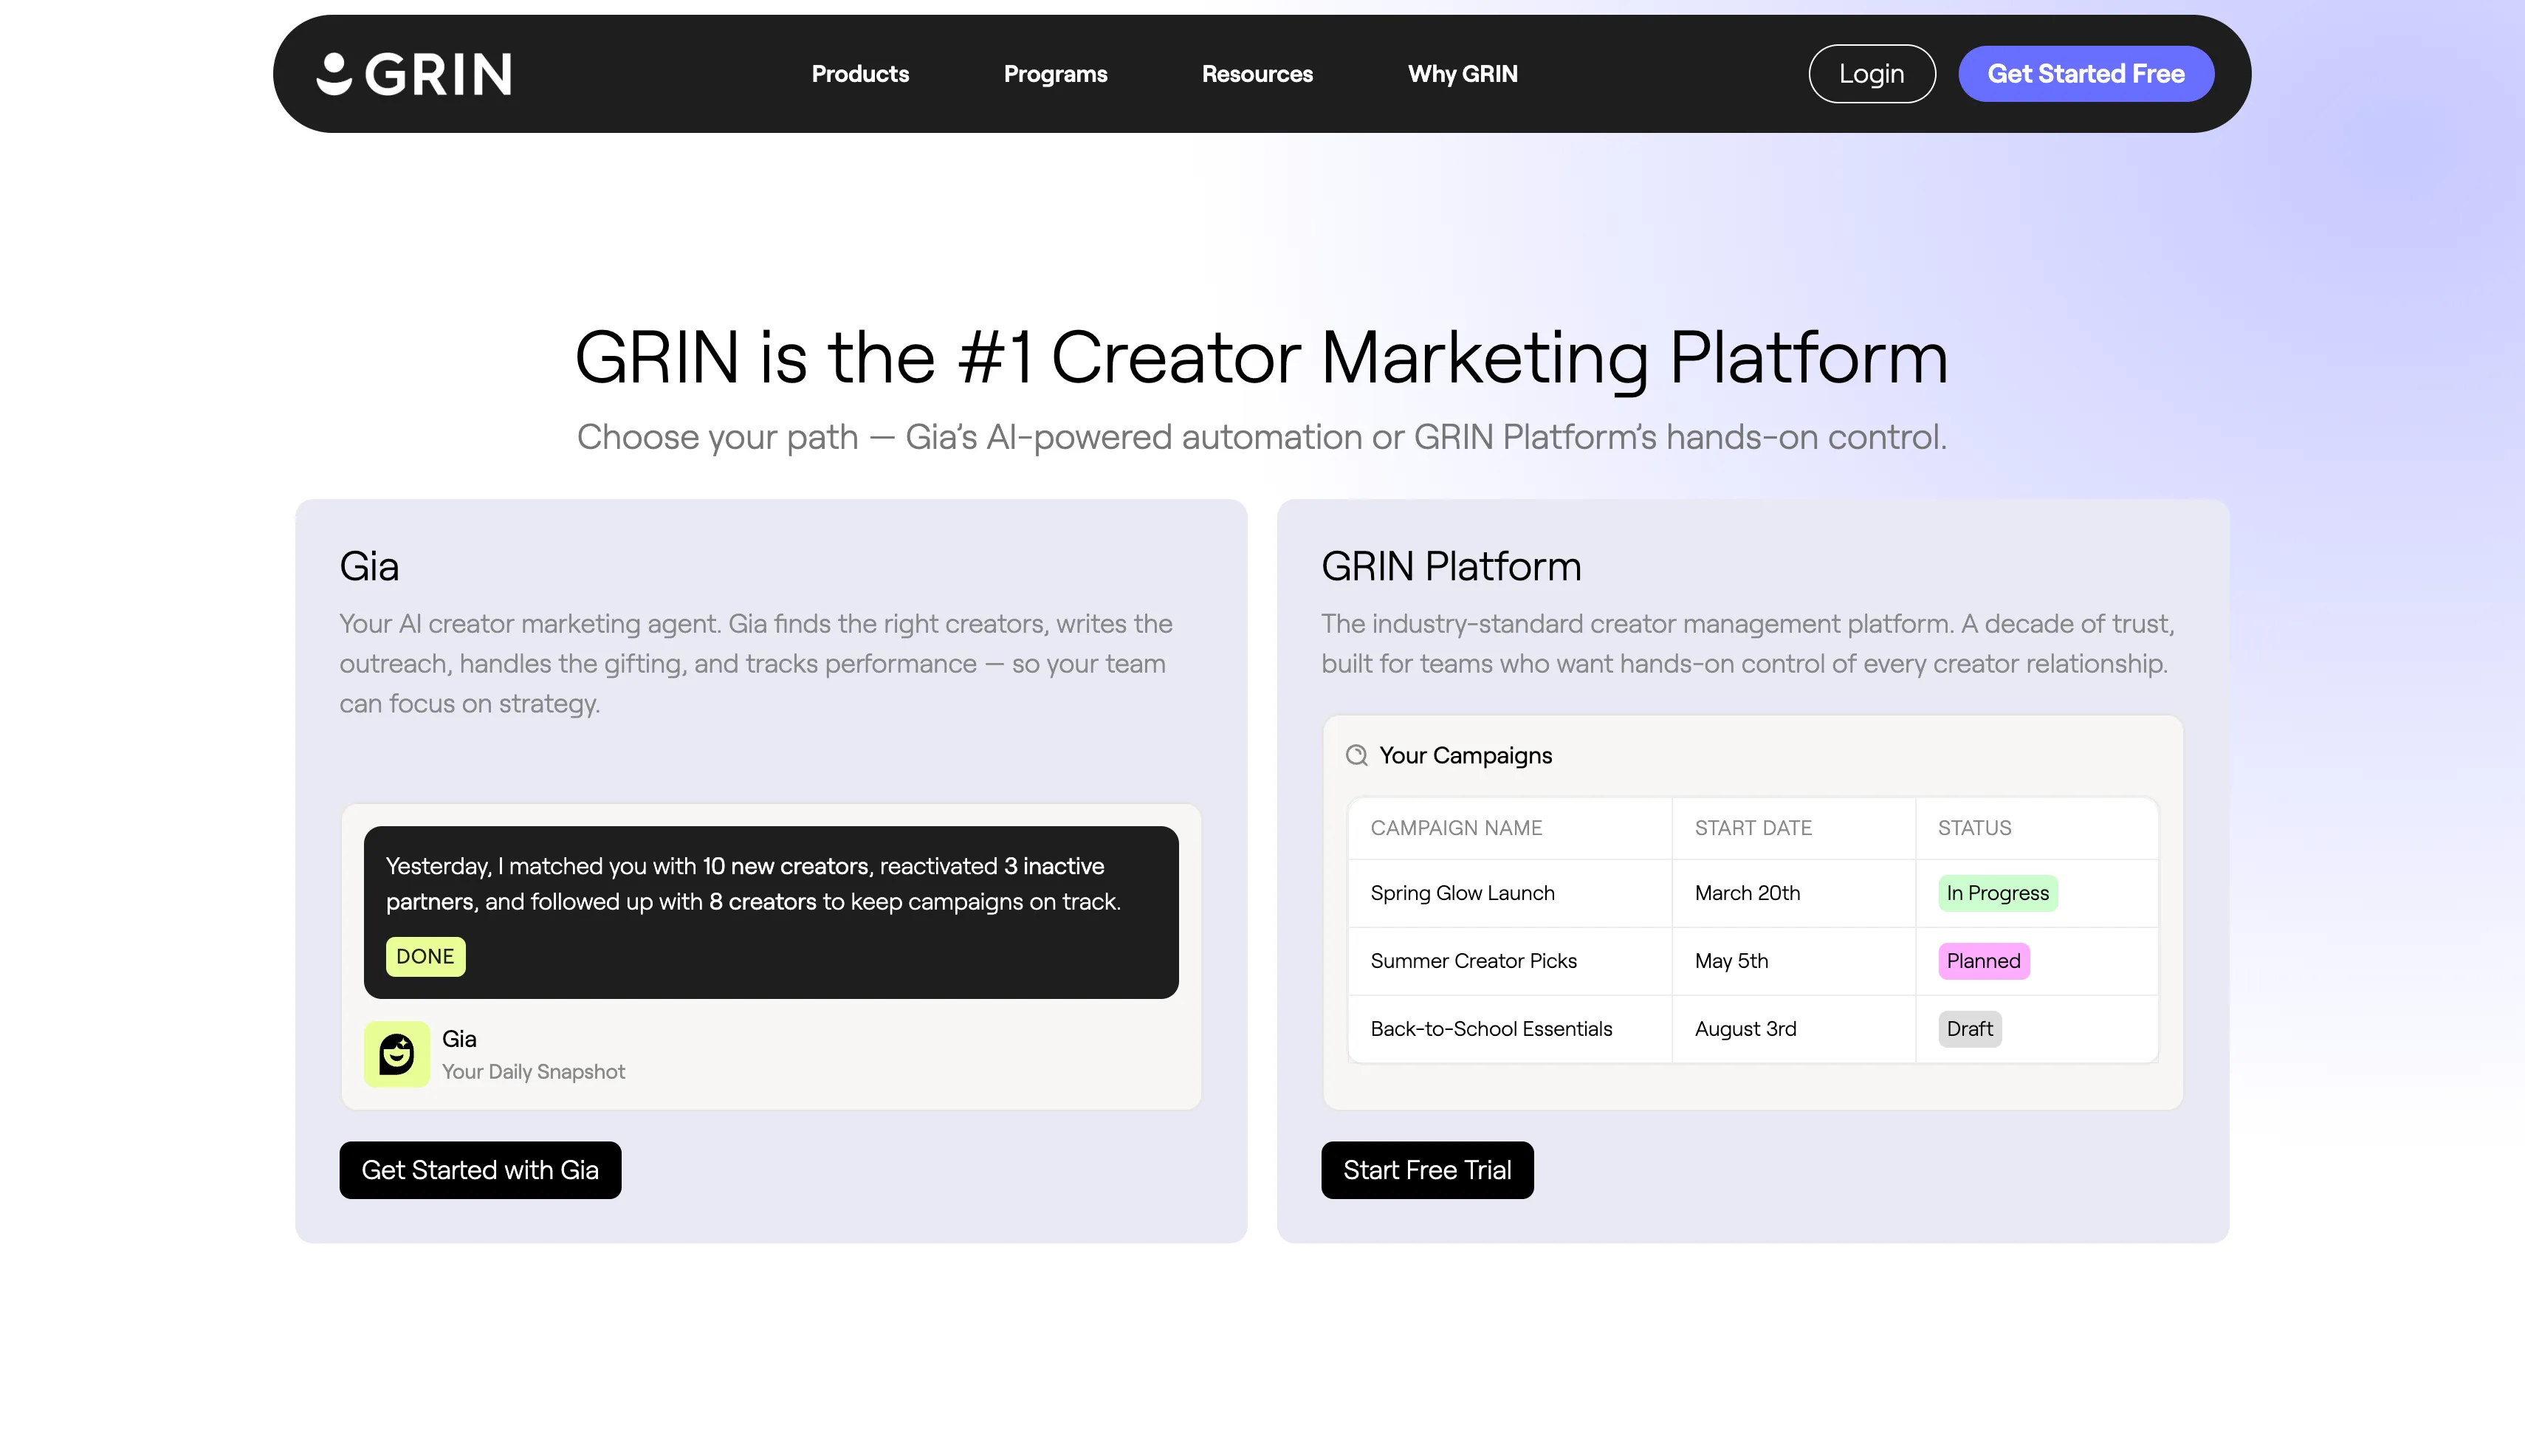Image resolution: width=2525 pixels, height=1456 pixels.
Task: Click the Your Campaigns search icon
Action: coord(1356,755)
